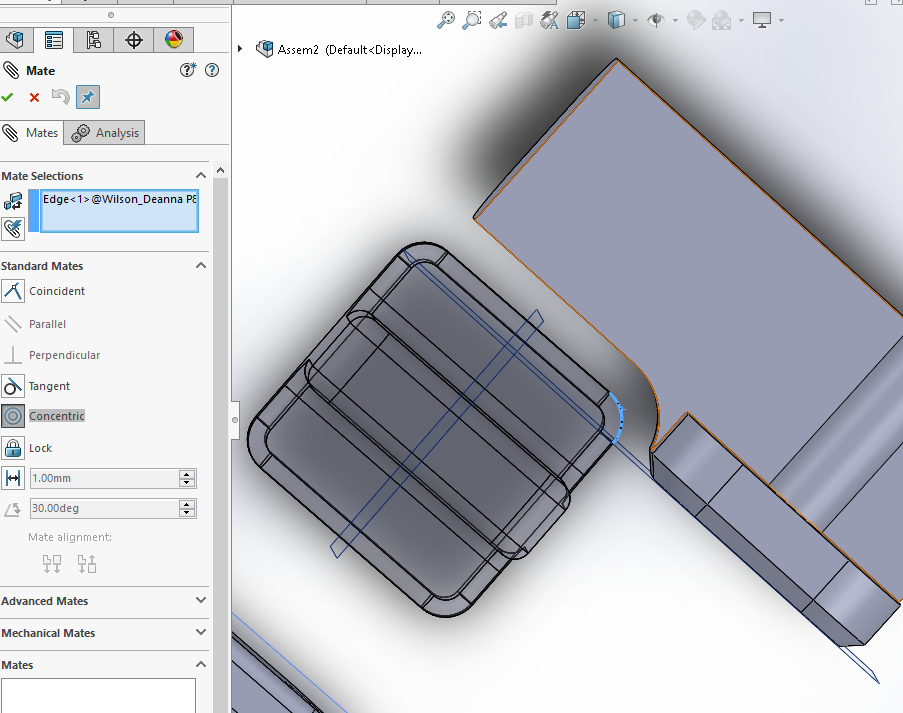
Task: Select the Tangent mate type
Action: pyautogui.click(x=47, y=386)
